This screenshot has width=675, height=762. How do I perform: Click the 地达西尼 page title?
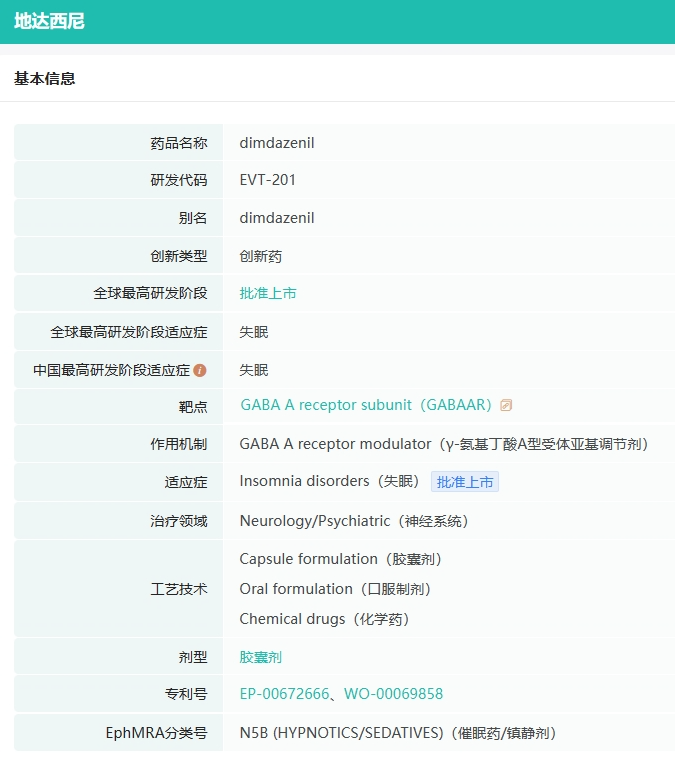49,21
